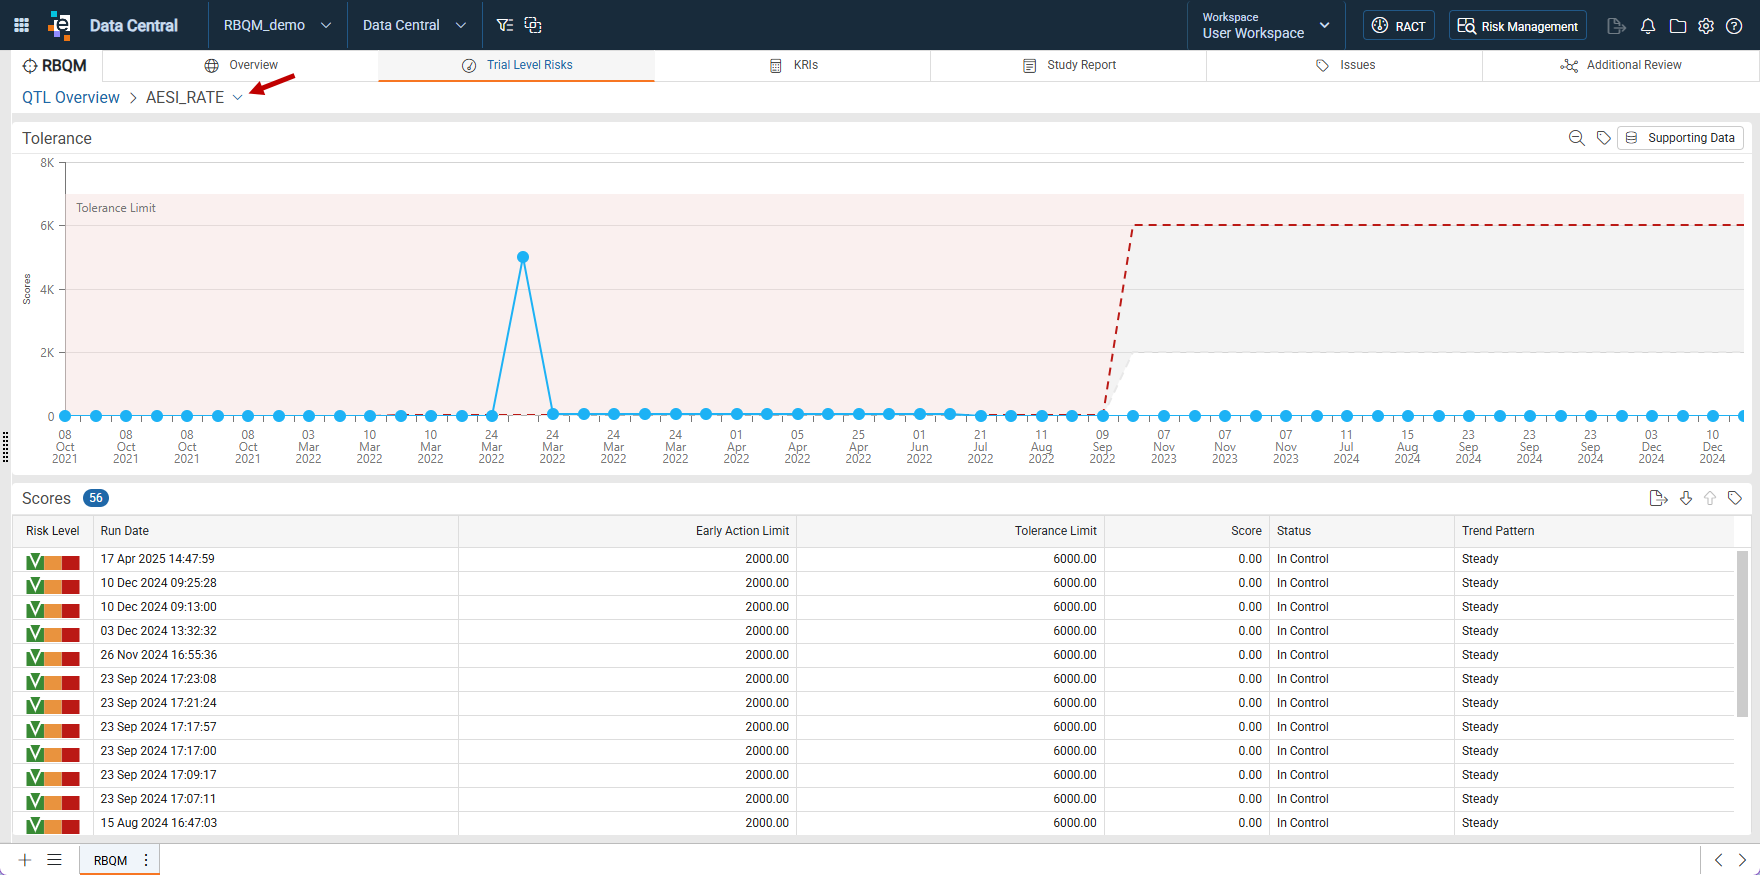1760x875 pixels.
Task: Click the Scores table vertical scrollbar
Action: (x=1743, y=632)
